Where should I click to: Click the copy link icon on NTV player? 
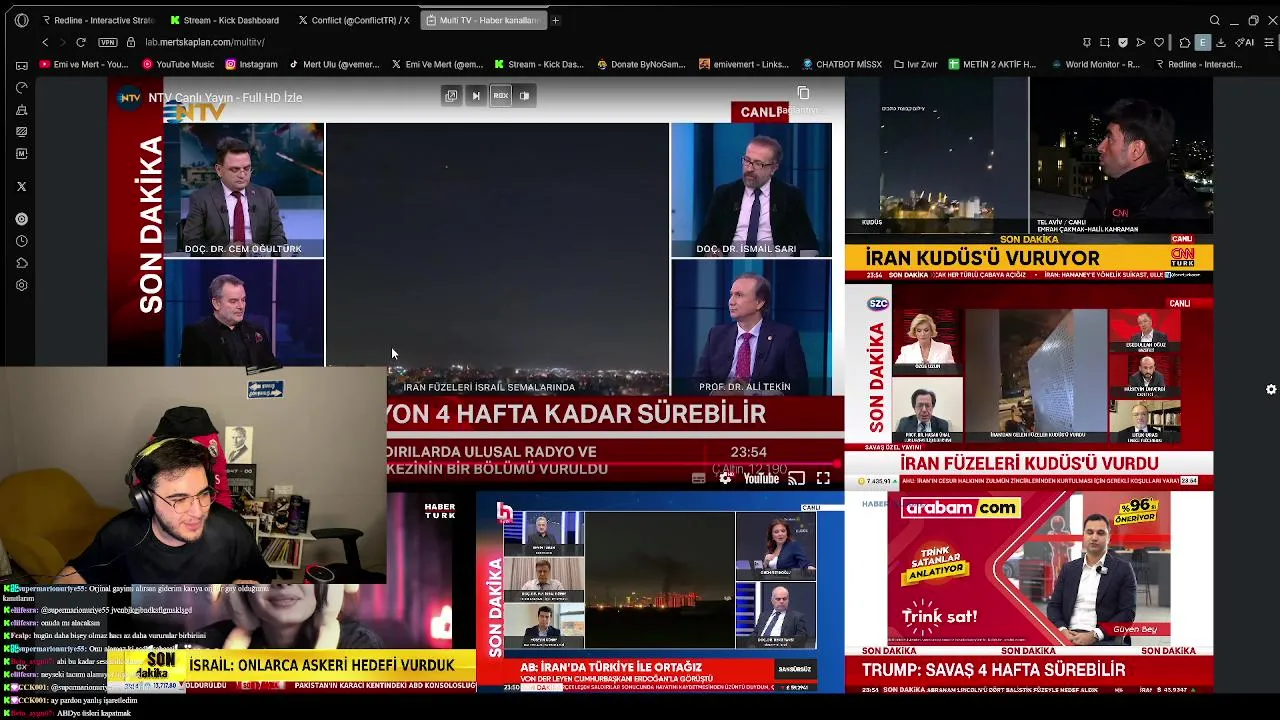click(x=803, y=94)
